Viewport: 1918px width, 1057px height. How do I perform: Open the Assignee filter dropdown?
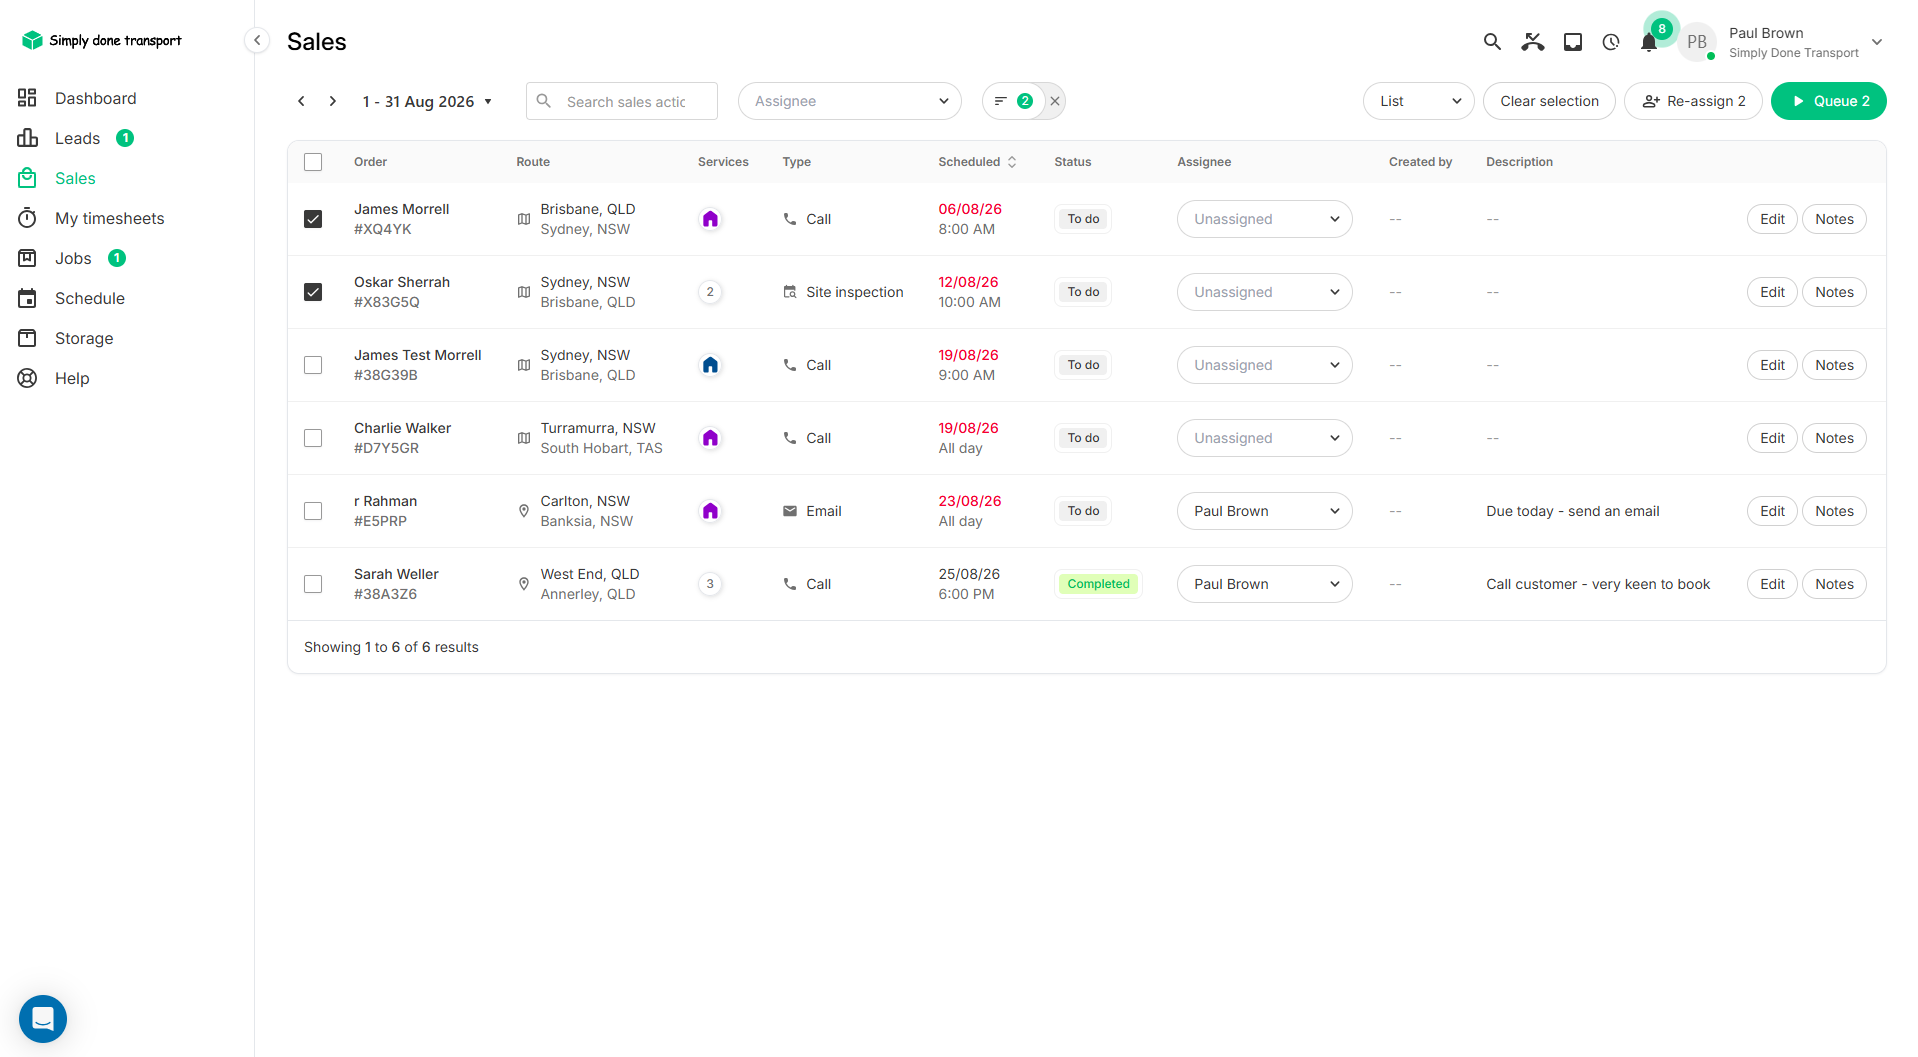[850, 101]
